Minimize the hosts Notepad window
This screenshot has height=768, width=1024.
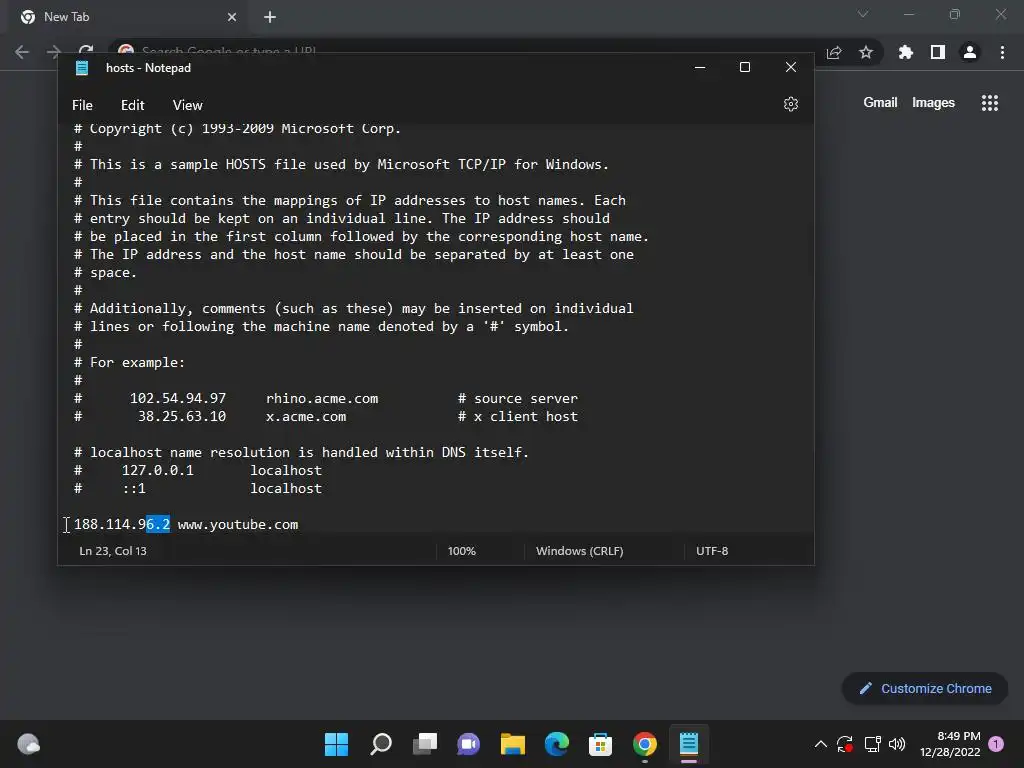click(x=700, y=67)
